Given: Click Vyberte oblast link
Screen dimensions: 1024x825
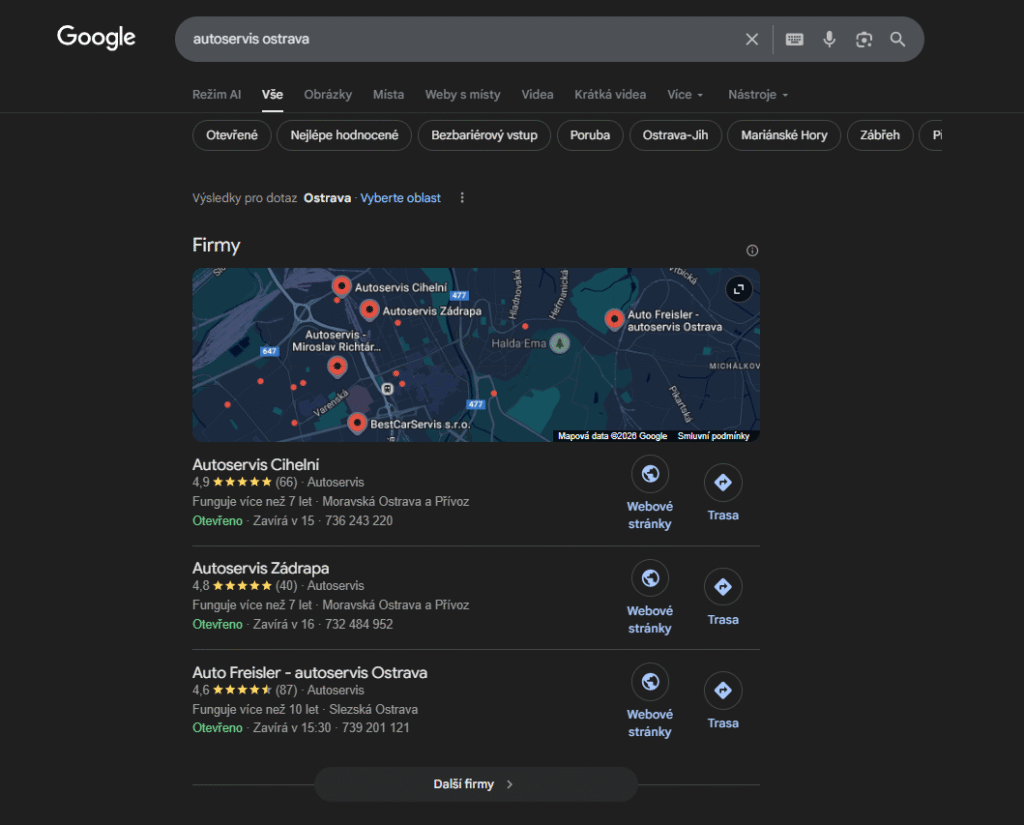Looking at the screenshot, I should coord(400,198).
